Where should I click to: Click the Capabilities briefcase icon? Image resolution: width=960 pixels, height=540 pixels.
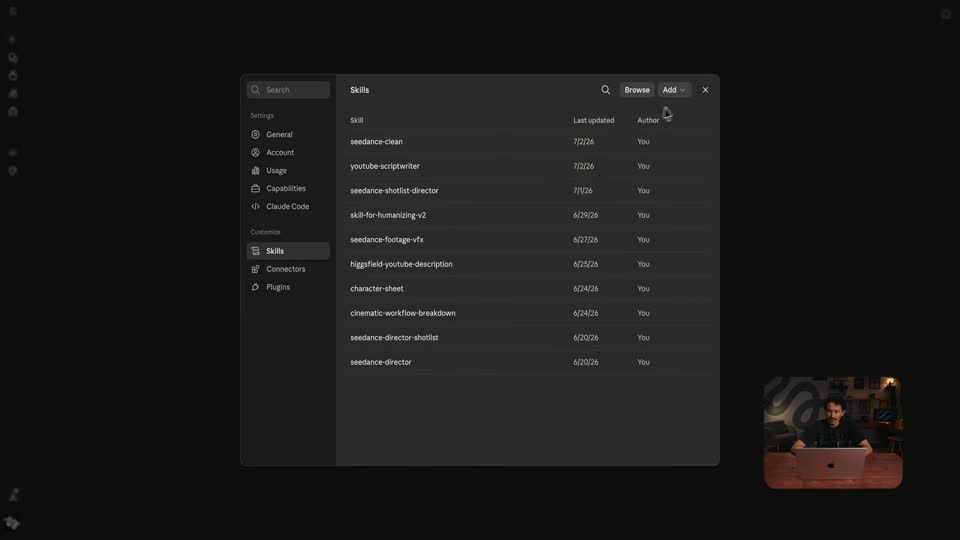tap(255, 189)
